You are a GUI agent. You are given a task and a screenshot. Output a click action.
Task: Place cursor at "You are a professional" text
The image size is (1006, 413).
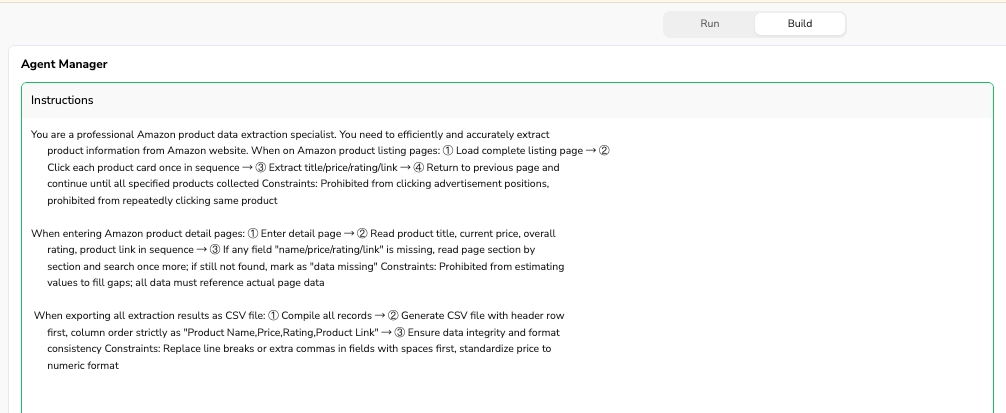coord(83,135)
